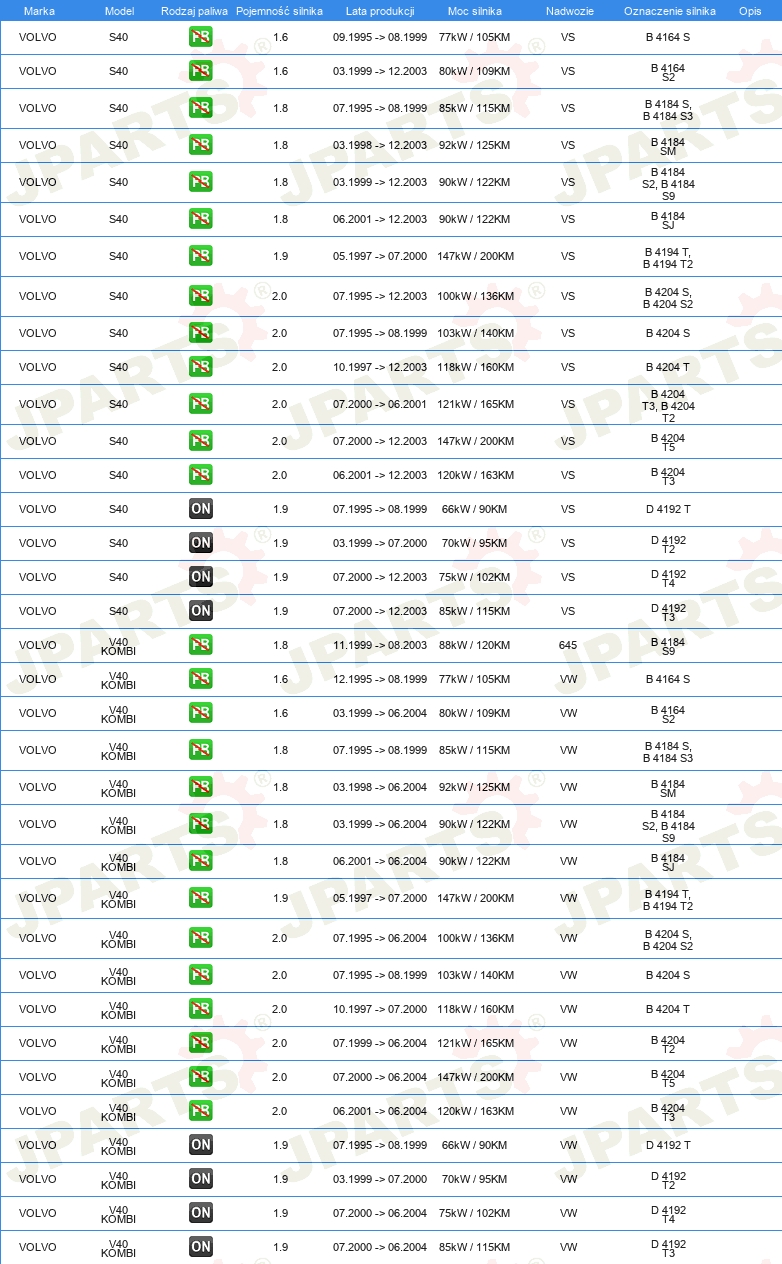
Task: Click PB icon in V40 Kombi 77kW/105KM row
Action: [x=201, y=679]
